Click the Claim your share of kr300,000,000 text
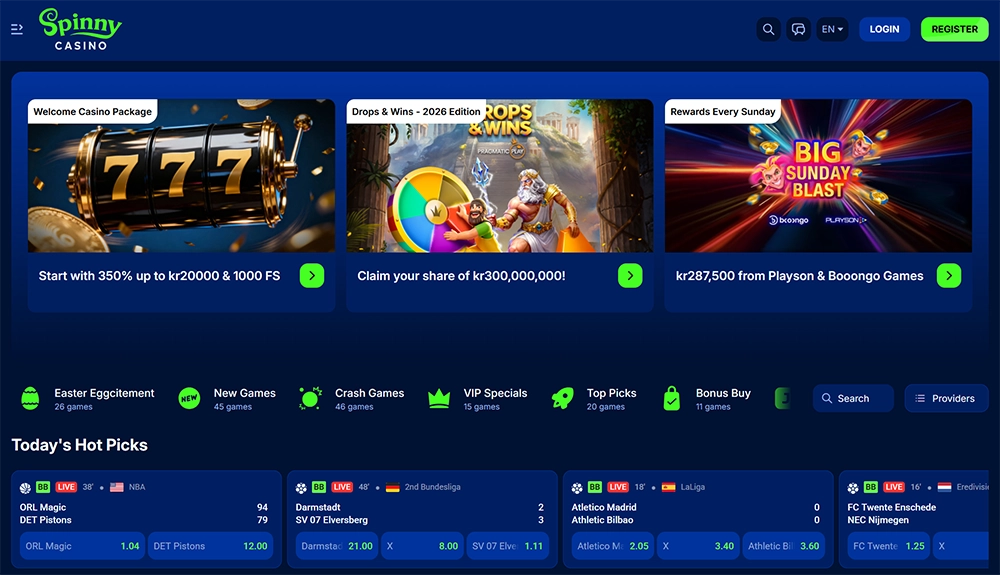1000x575 pixels. tap(461, 276)
